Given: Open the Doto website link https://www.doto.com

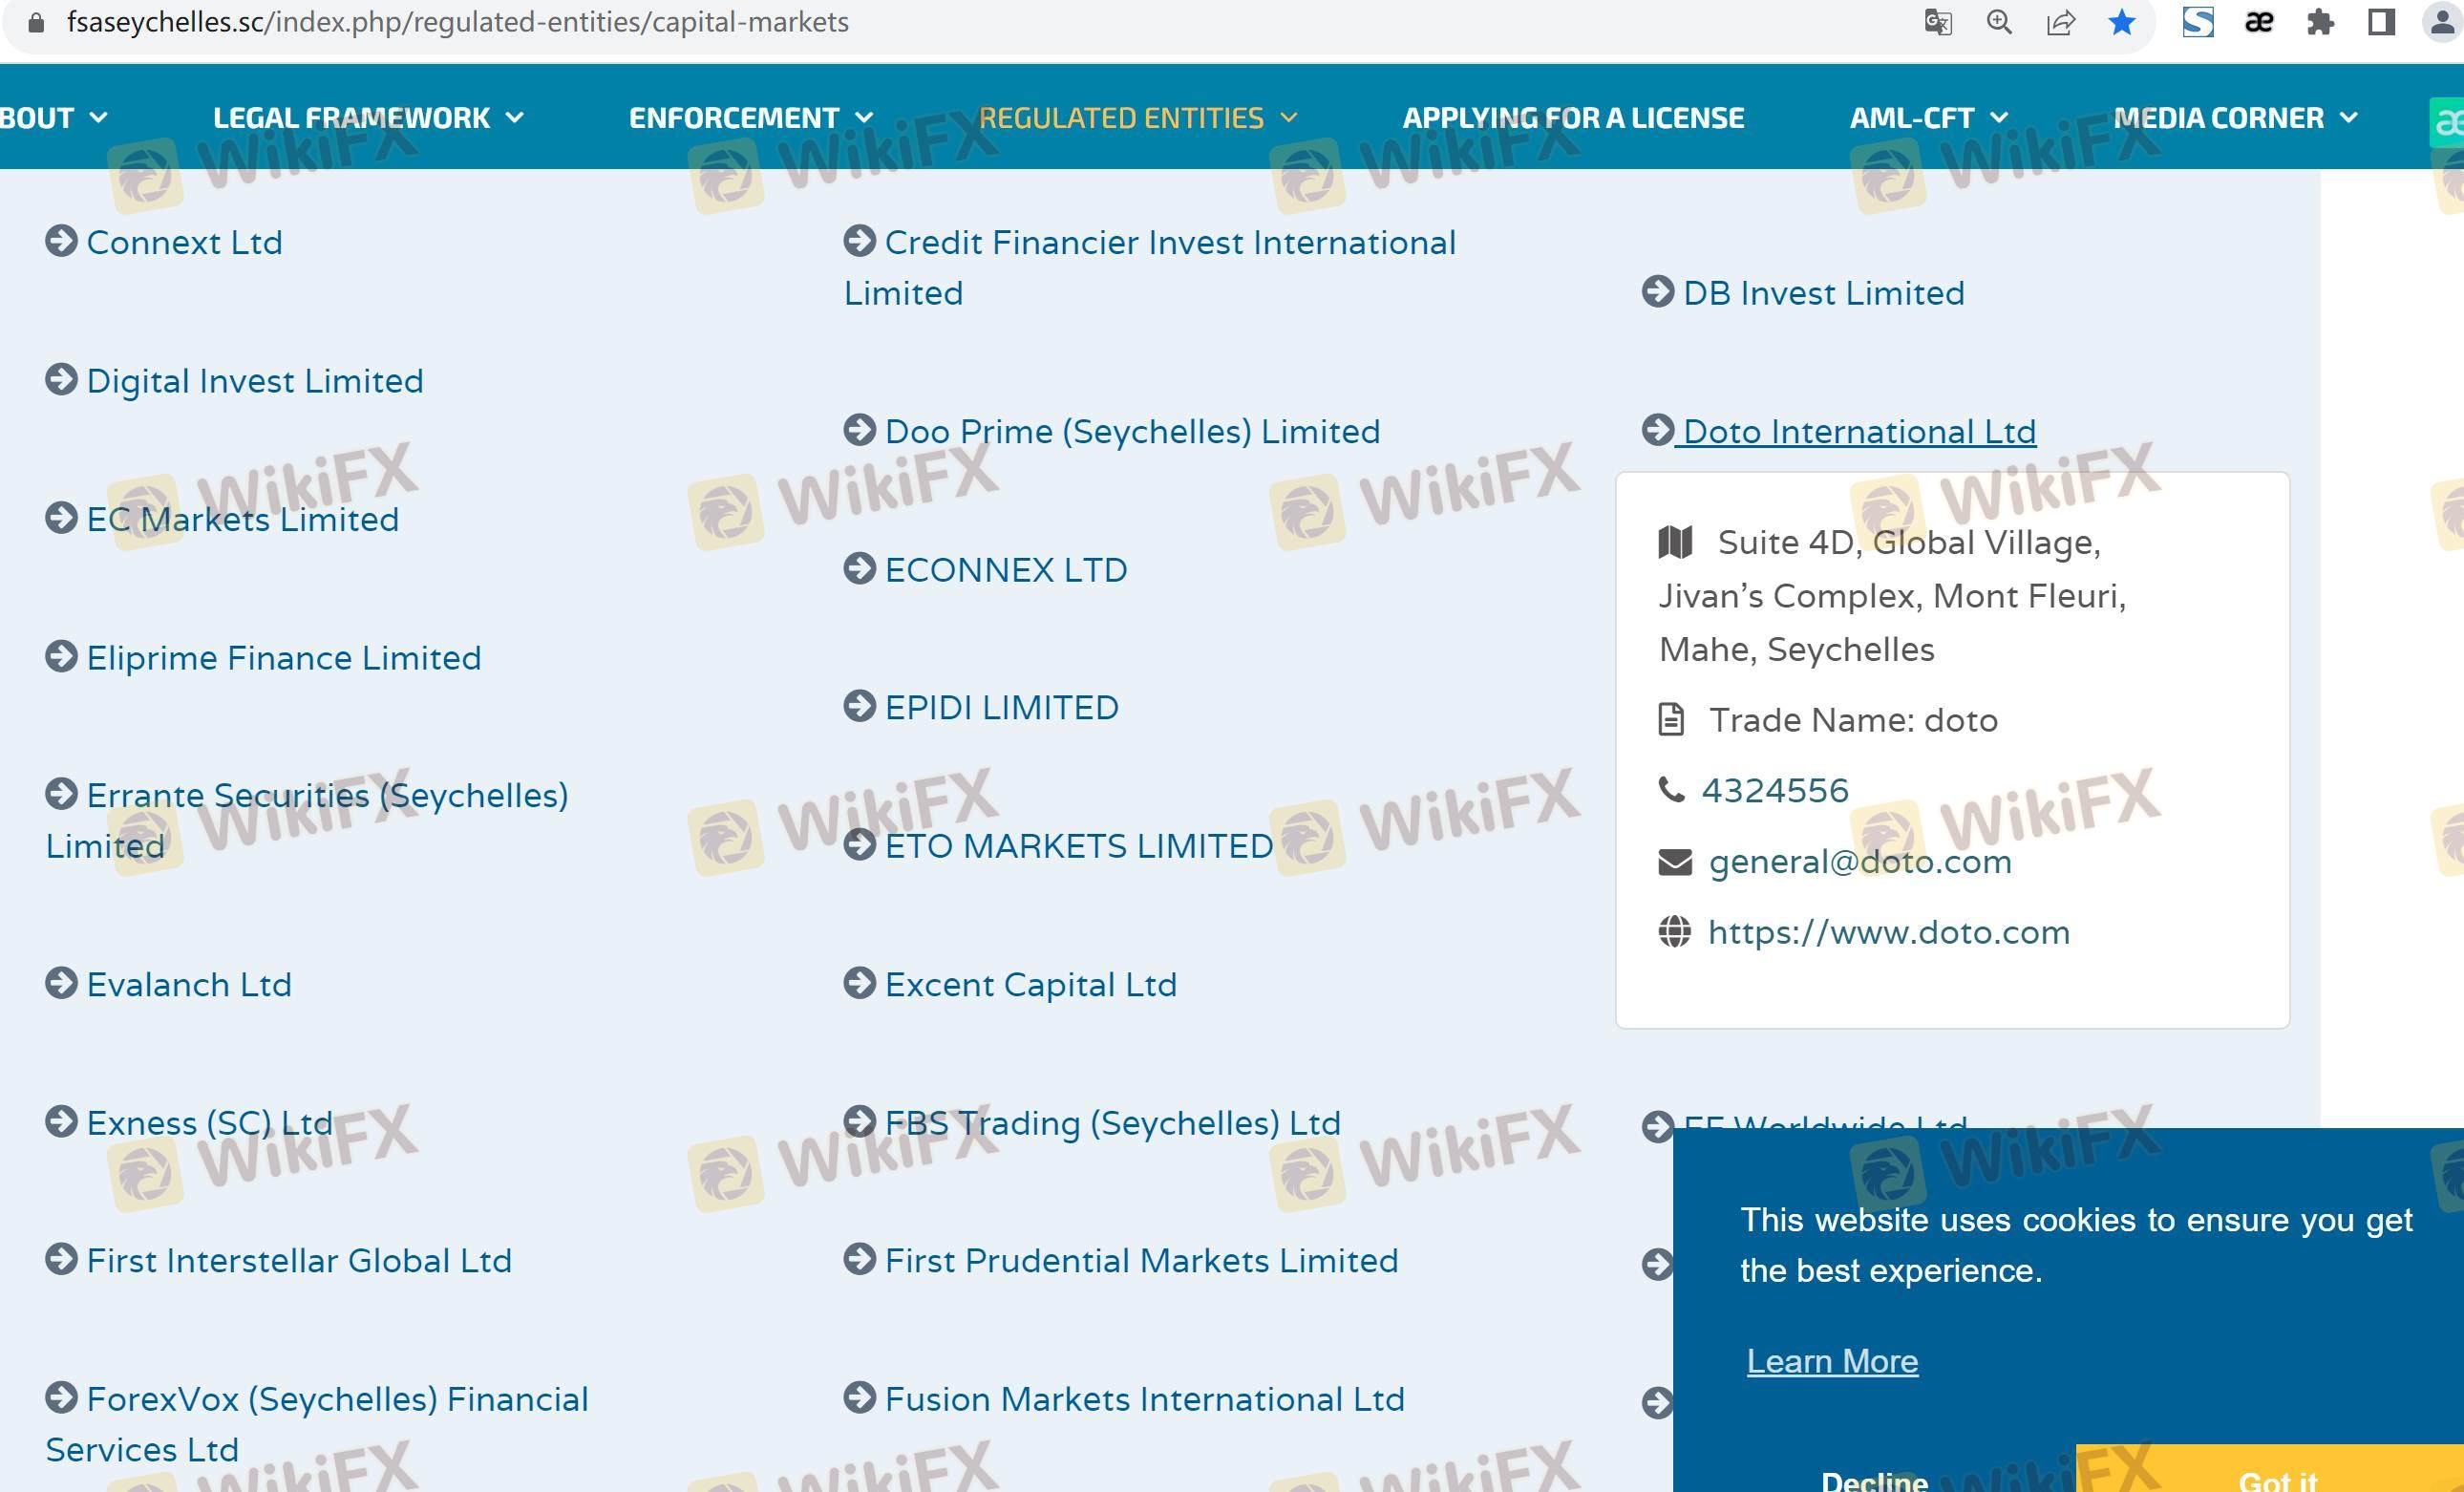Looking at the screenshot, I should tap(1889, 932).
